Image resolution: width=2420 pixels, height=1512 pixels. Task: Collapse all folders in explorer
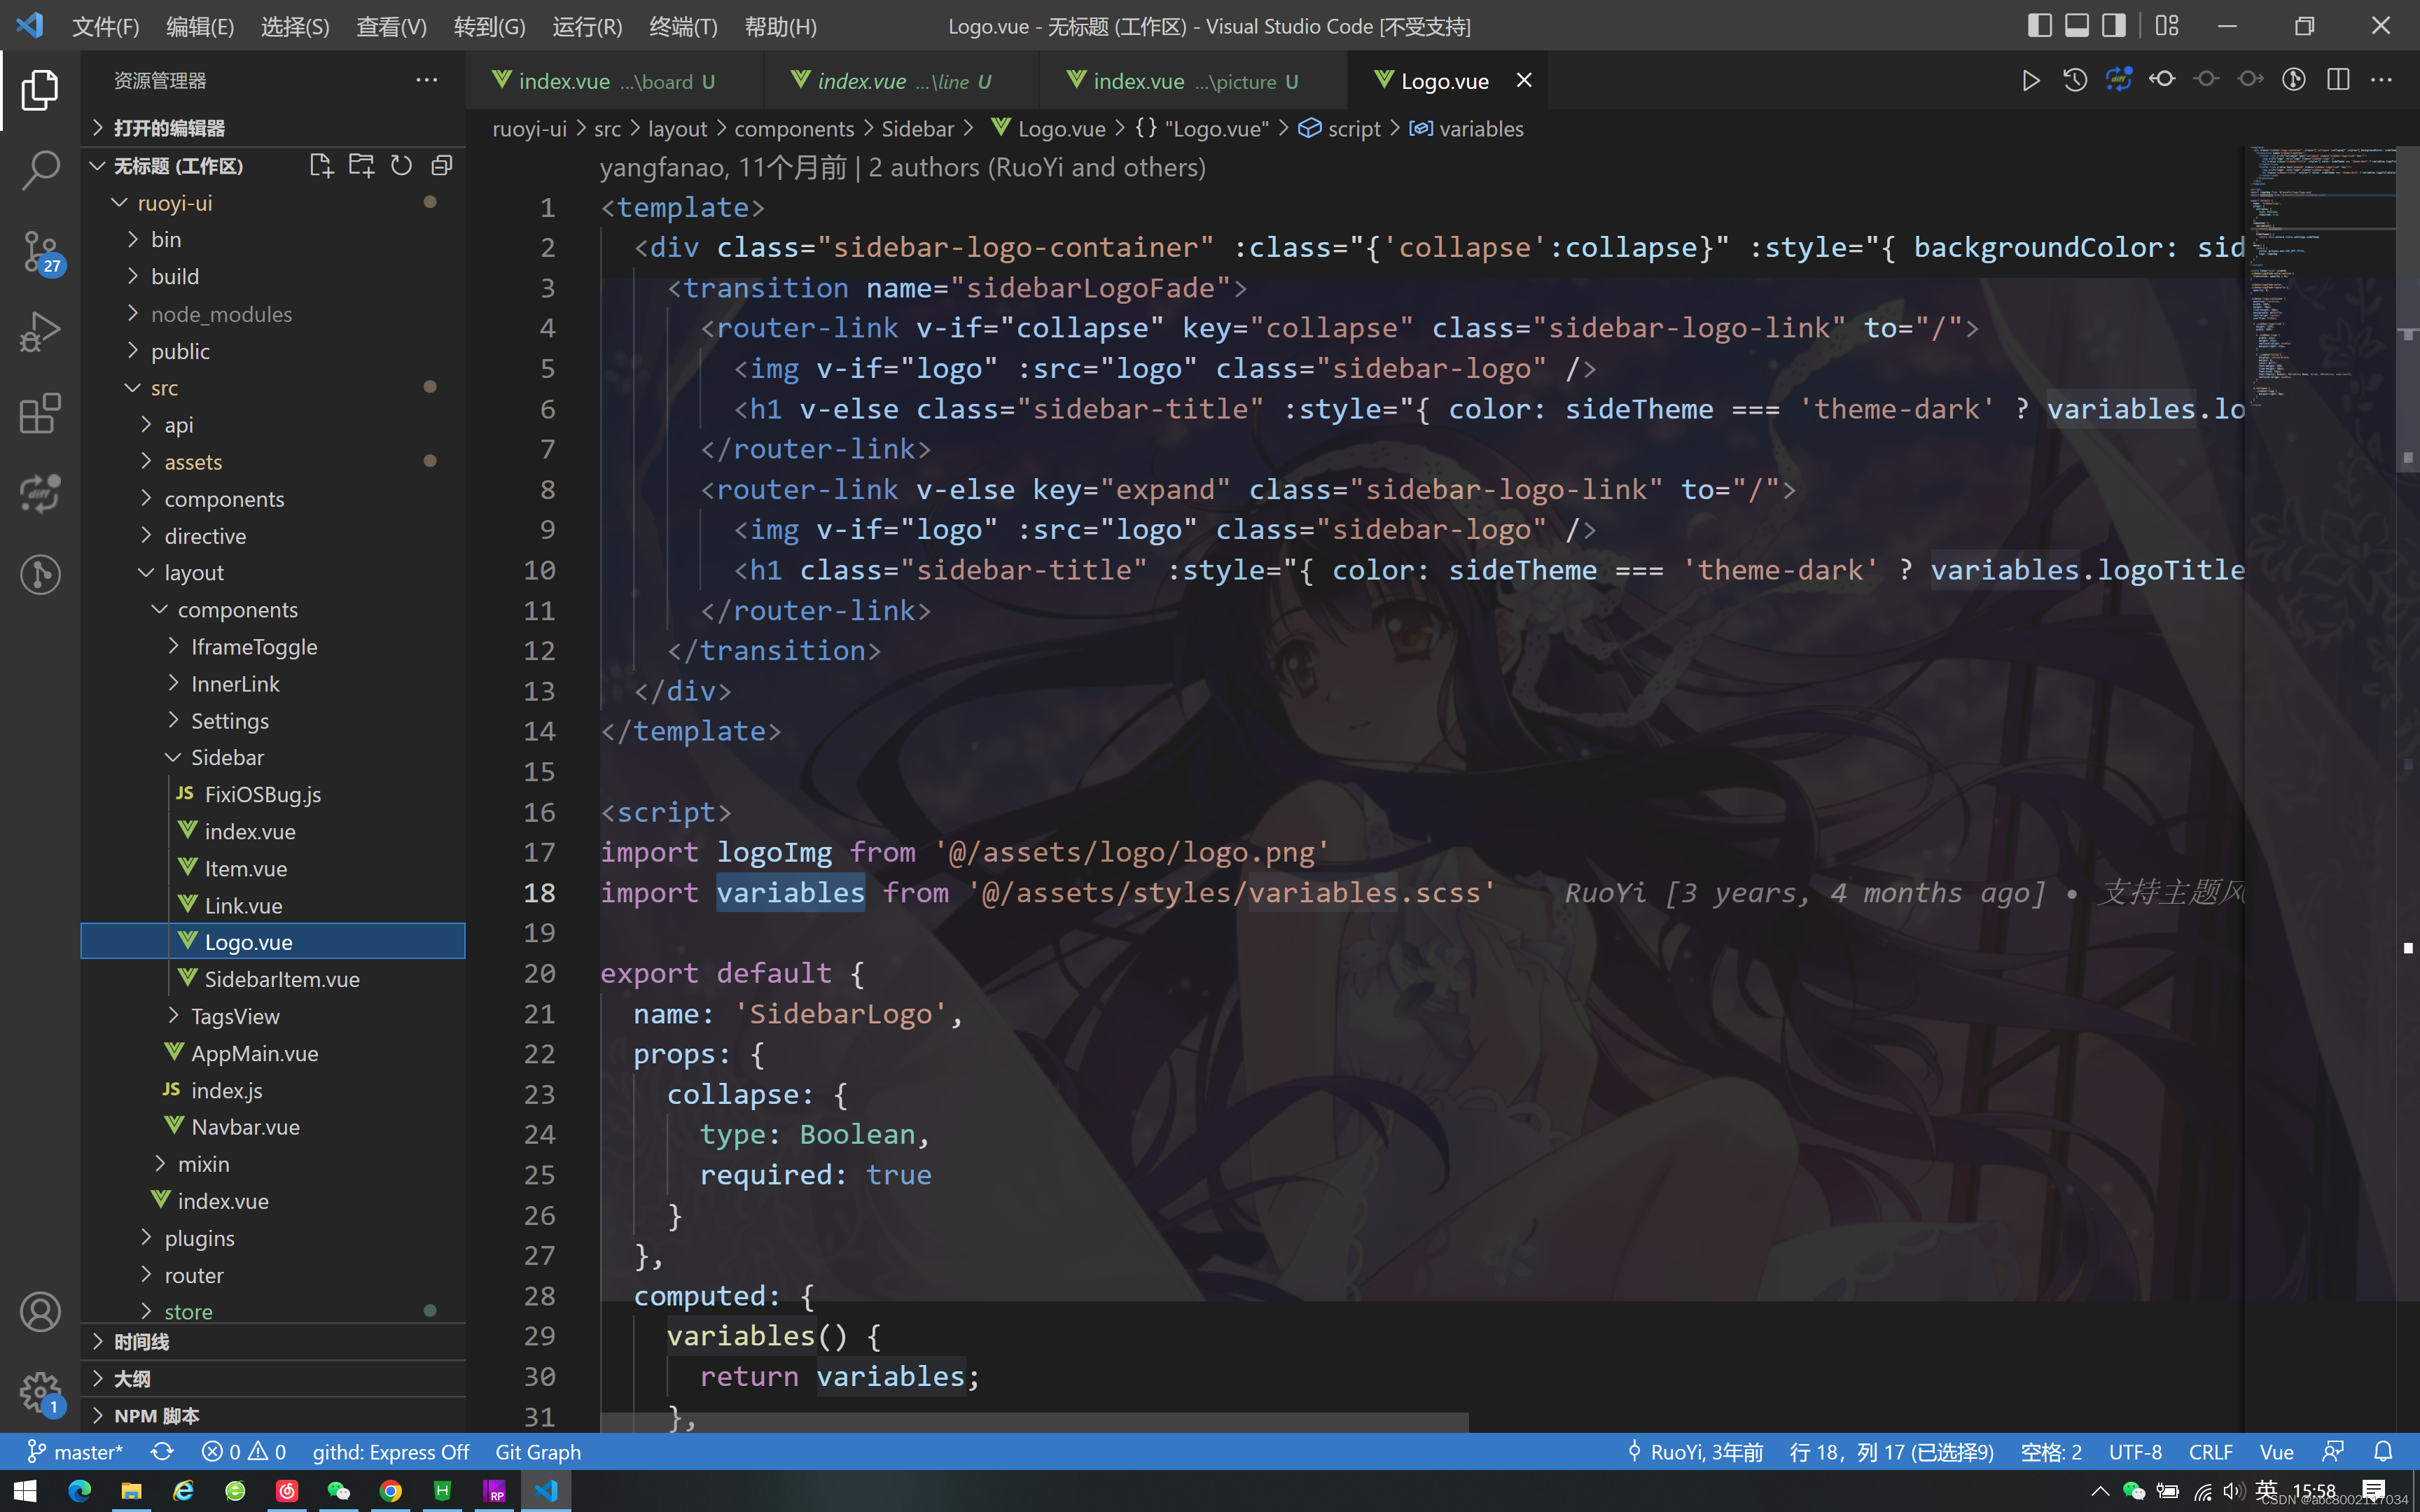(441, 165)
